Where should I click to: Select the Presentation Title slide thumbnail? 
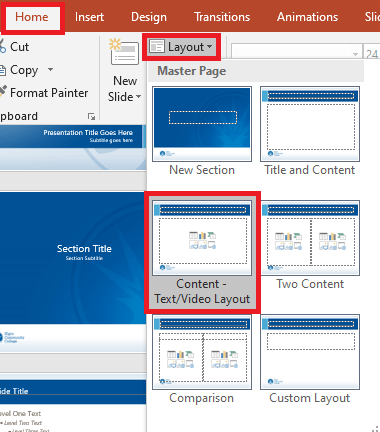point(73,148)
